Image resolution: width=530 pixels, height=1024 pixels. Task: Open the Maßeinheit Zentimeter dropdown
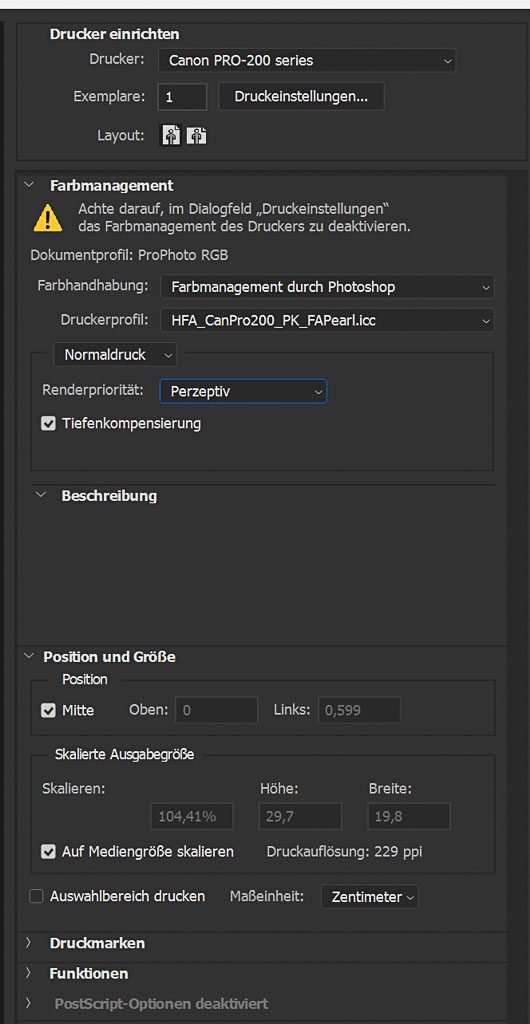pyautogui.click(x=369, y=897)
